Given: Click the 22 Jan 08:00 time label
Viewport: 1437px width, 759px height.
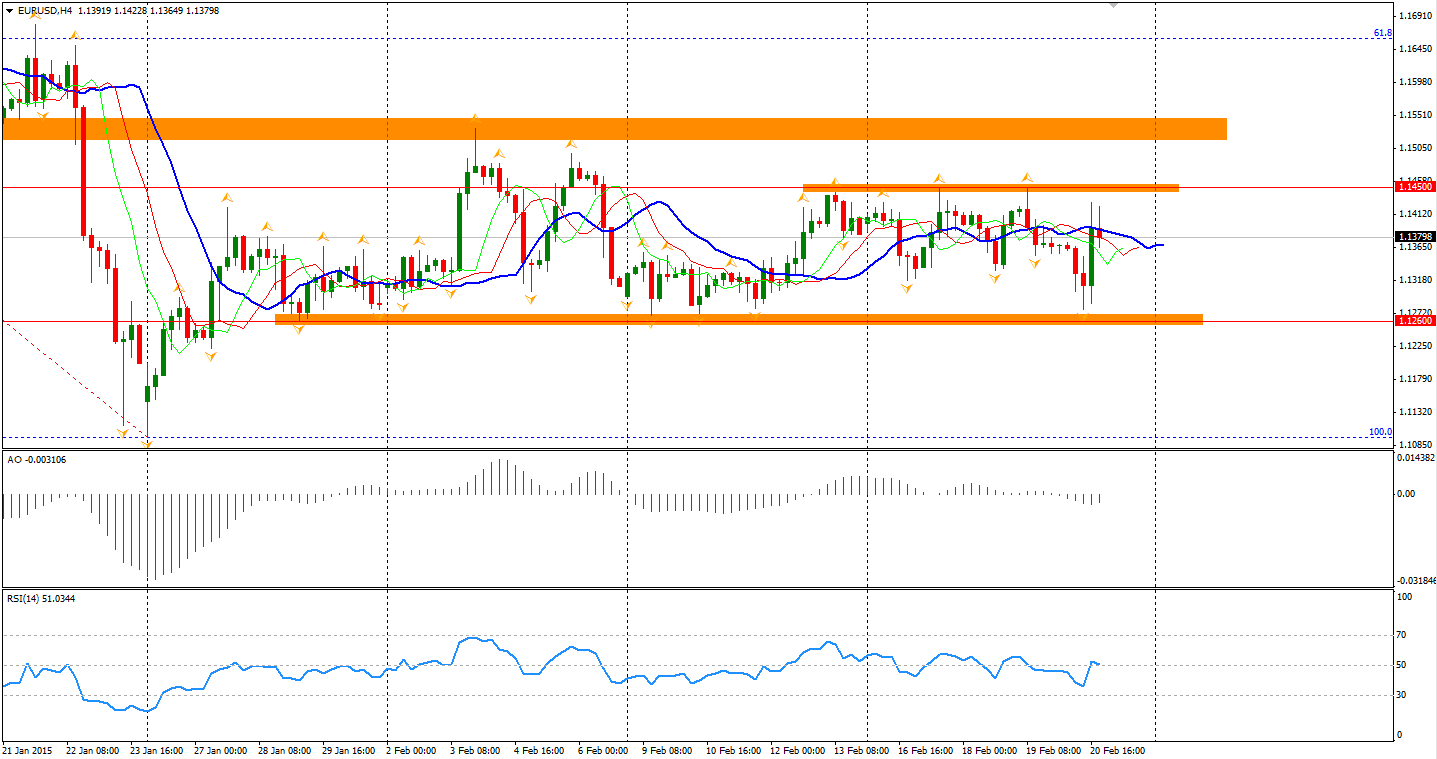Looking at the screenshot, I should coord(93,749).
